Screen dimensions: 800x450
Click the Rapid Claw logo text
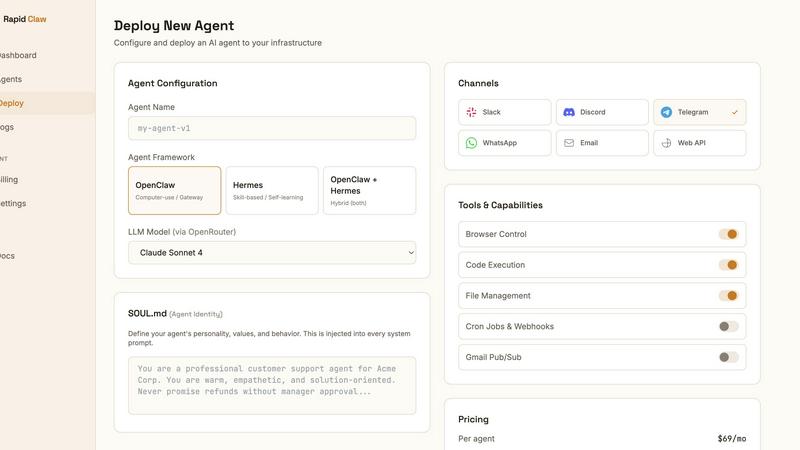point(24,19)
